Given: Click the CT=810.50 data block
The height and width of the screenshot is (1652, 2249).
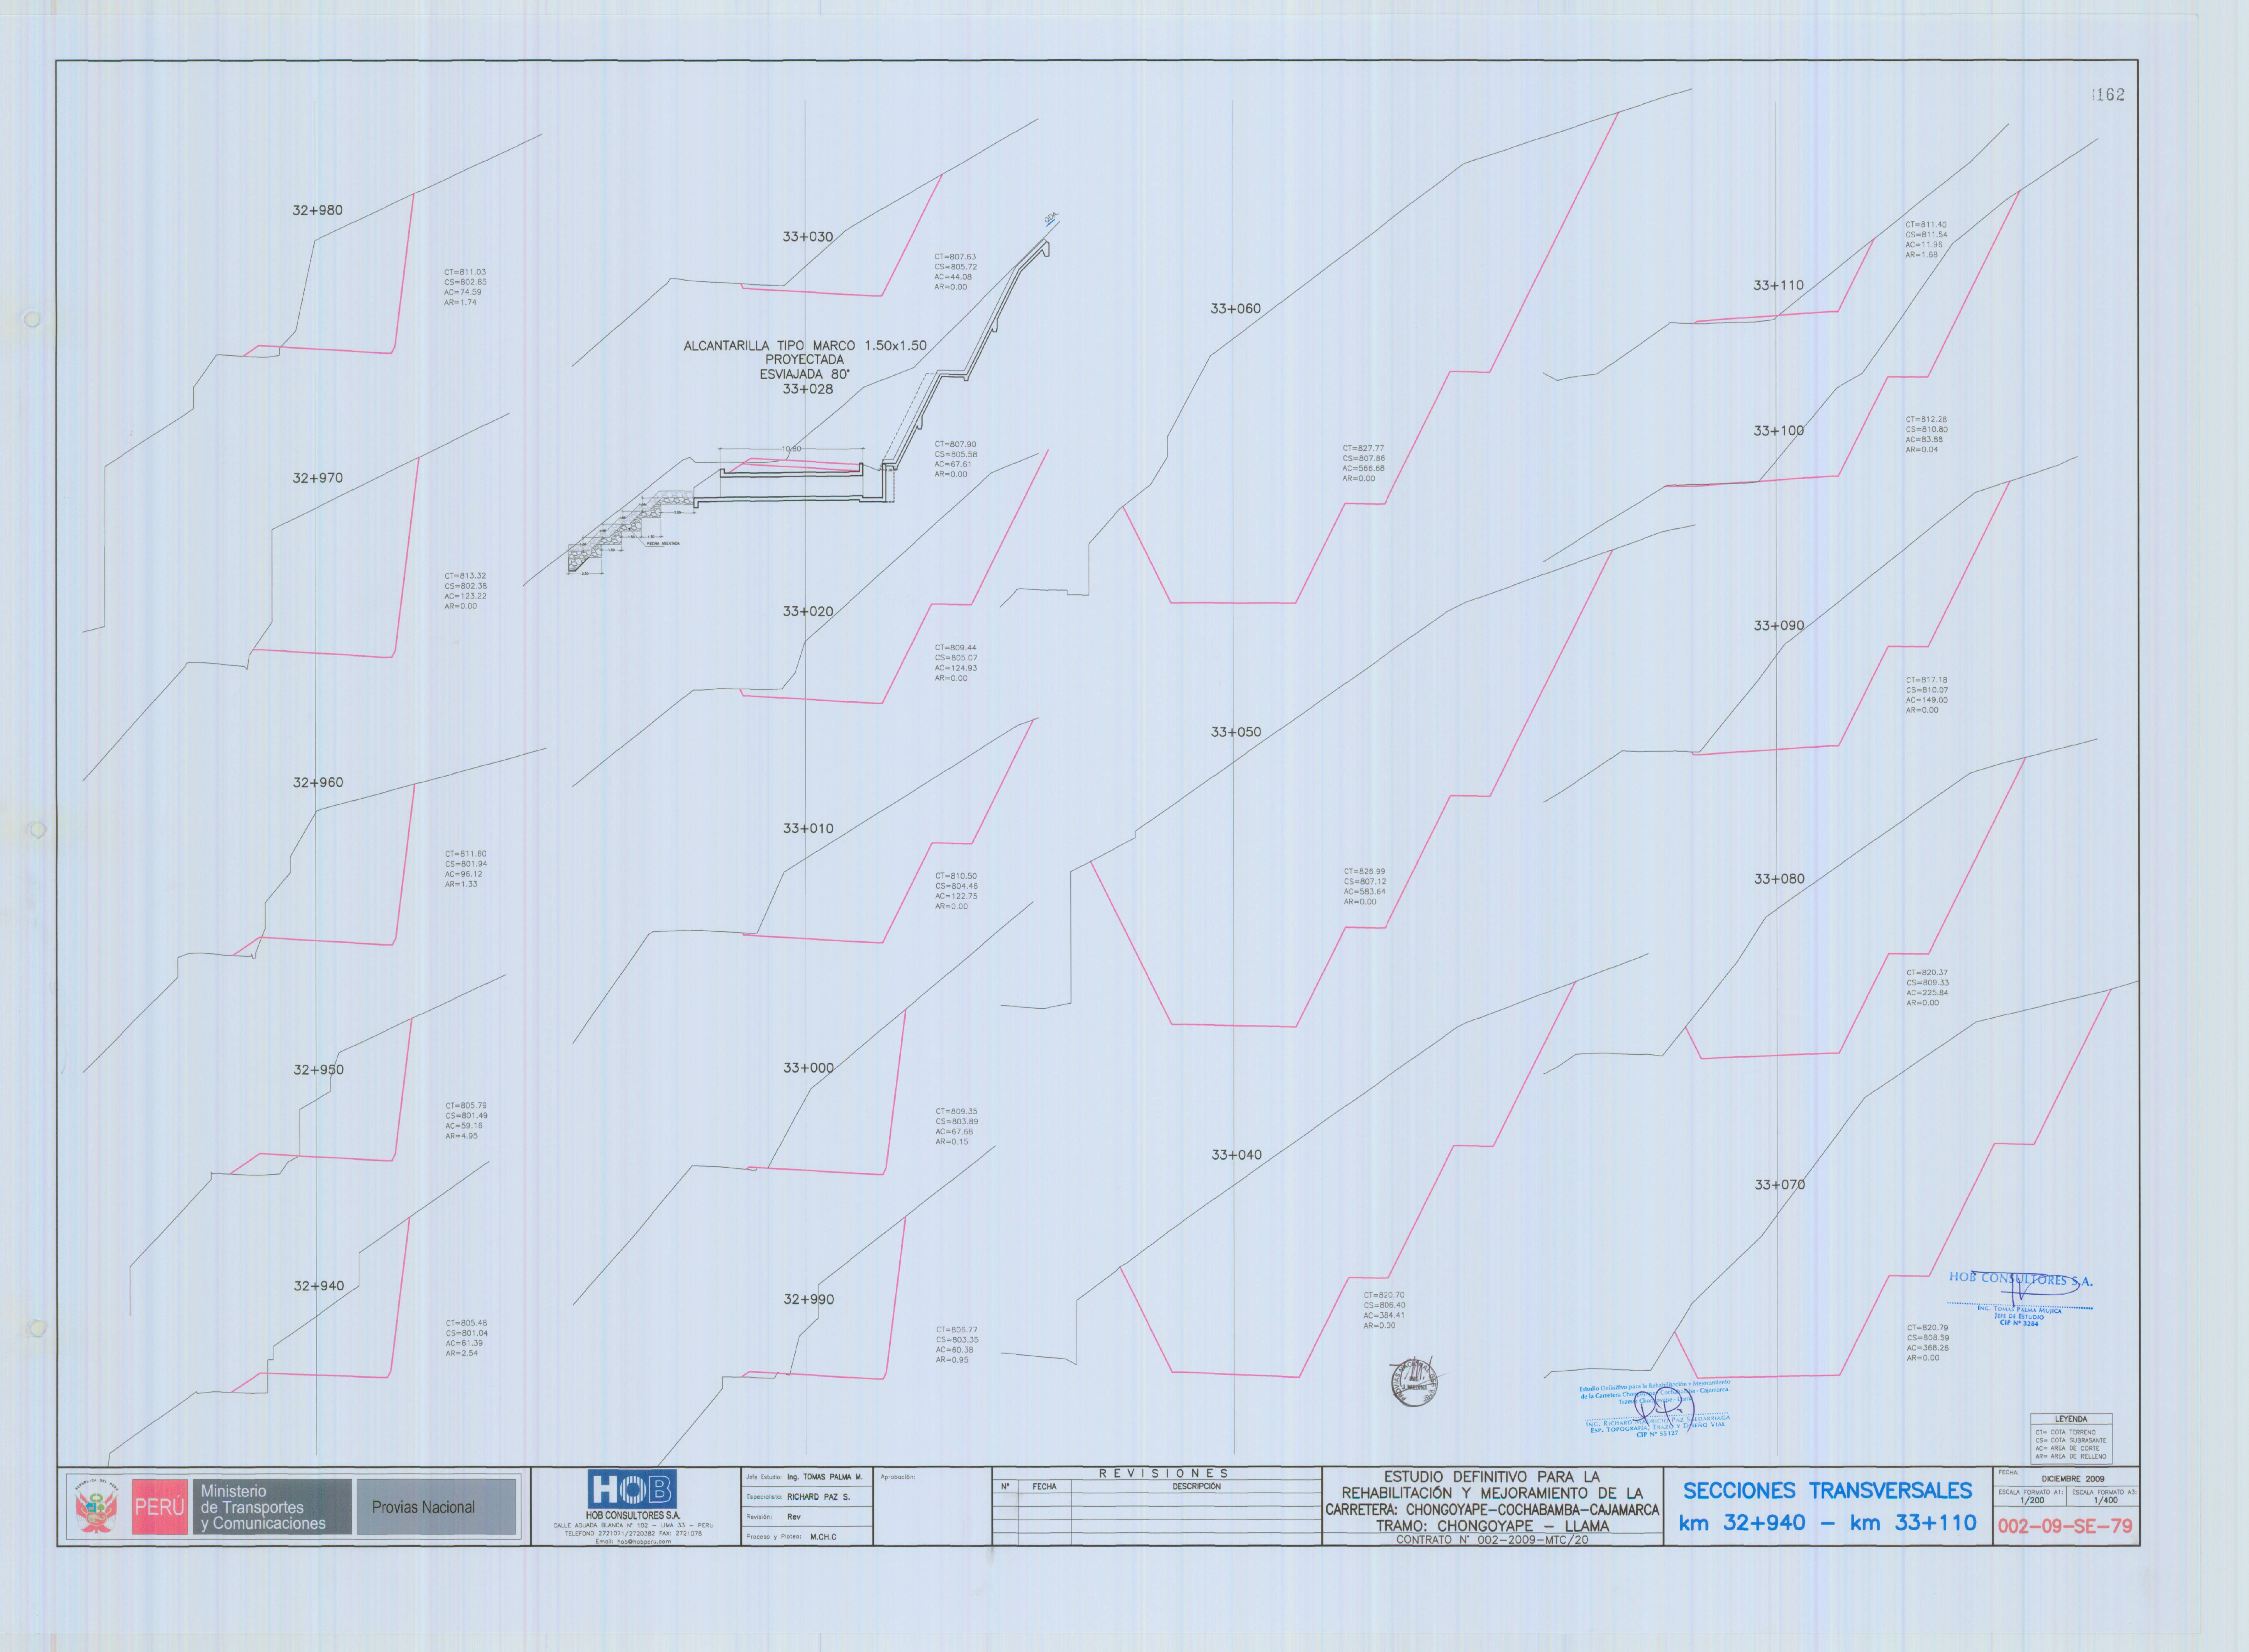Looking at the screenshot, I should coord(956,891).
